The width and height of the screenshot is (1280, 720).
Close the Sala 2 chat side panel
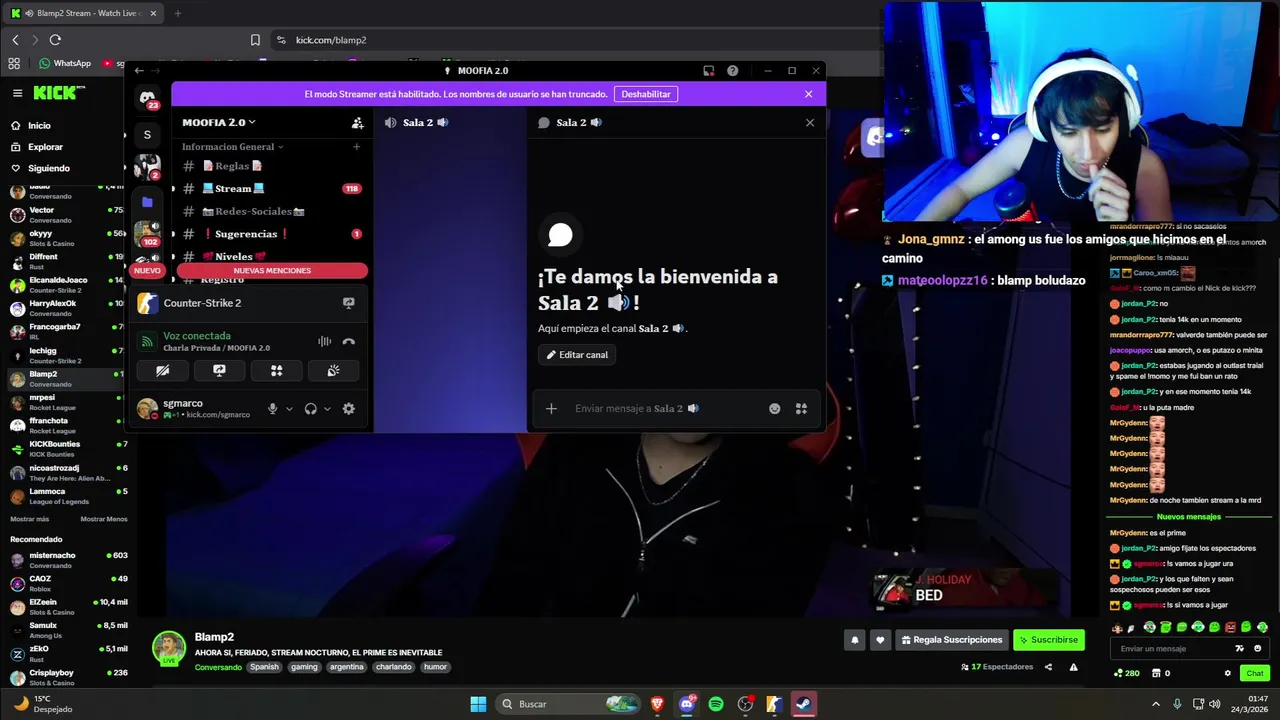coord(810,123)
